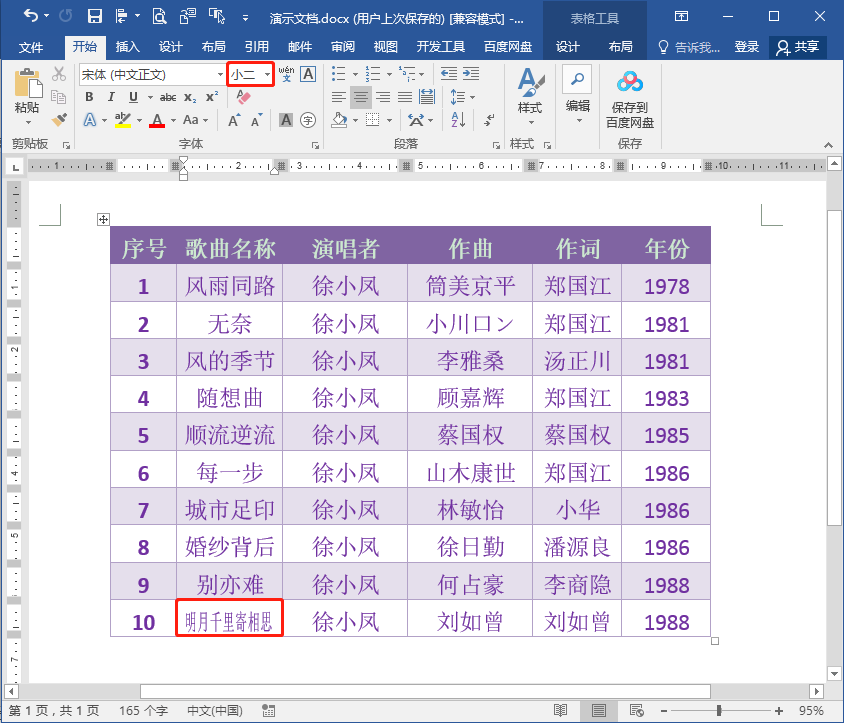Screen dimensions: 844x723
Task: Click the Ribbon Display Options icon
Action: click(681, 16)
